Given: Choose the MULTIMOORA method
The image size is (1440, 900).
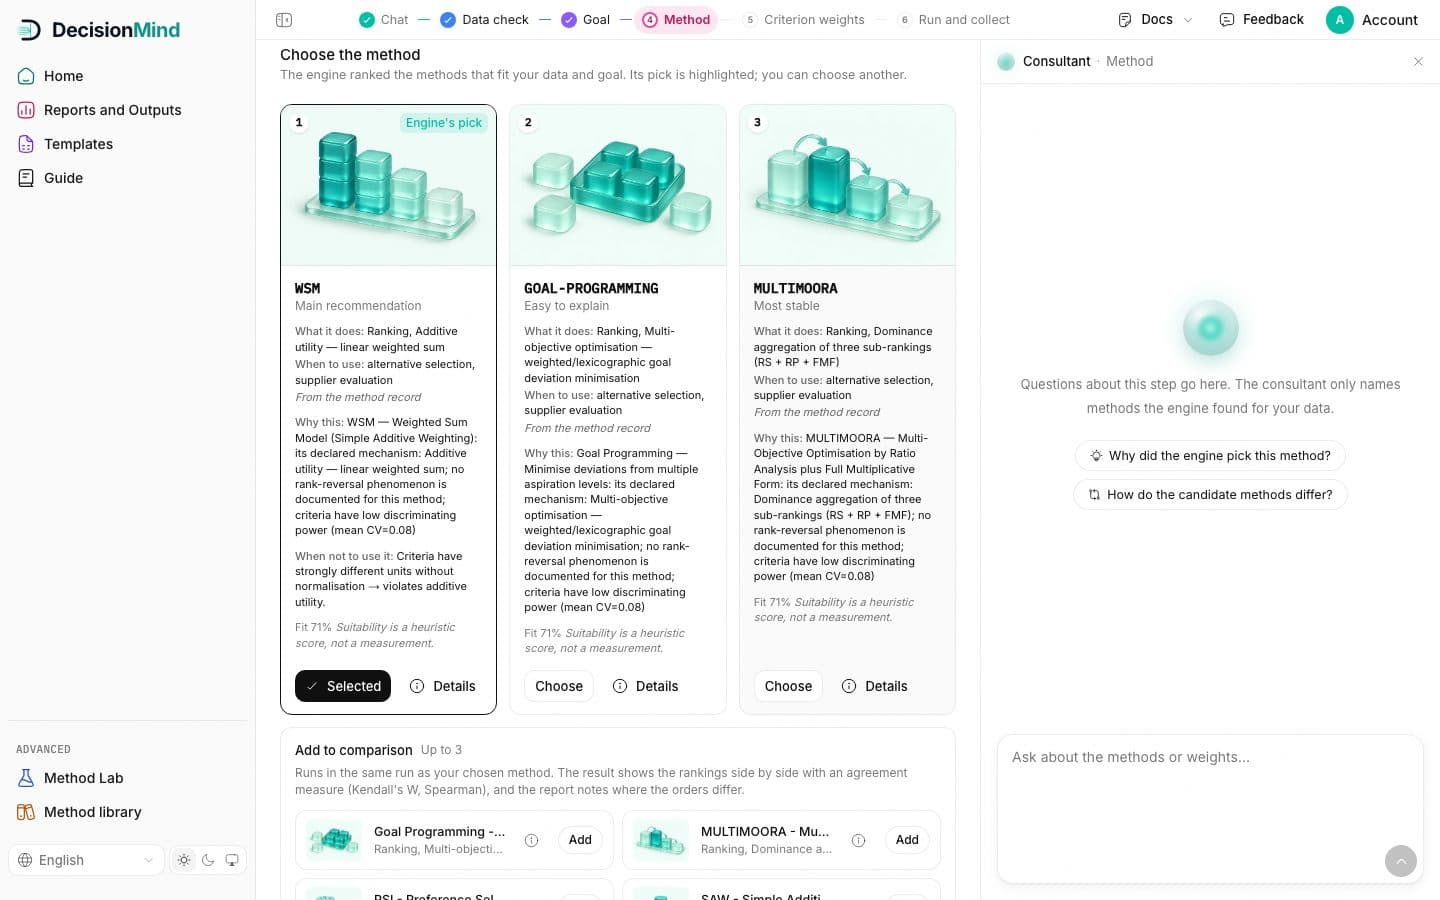Looking at the screenshot, I should tap(788, 686).
